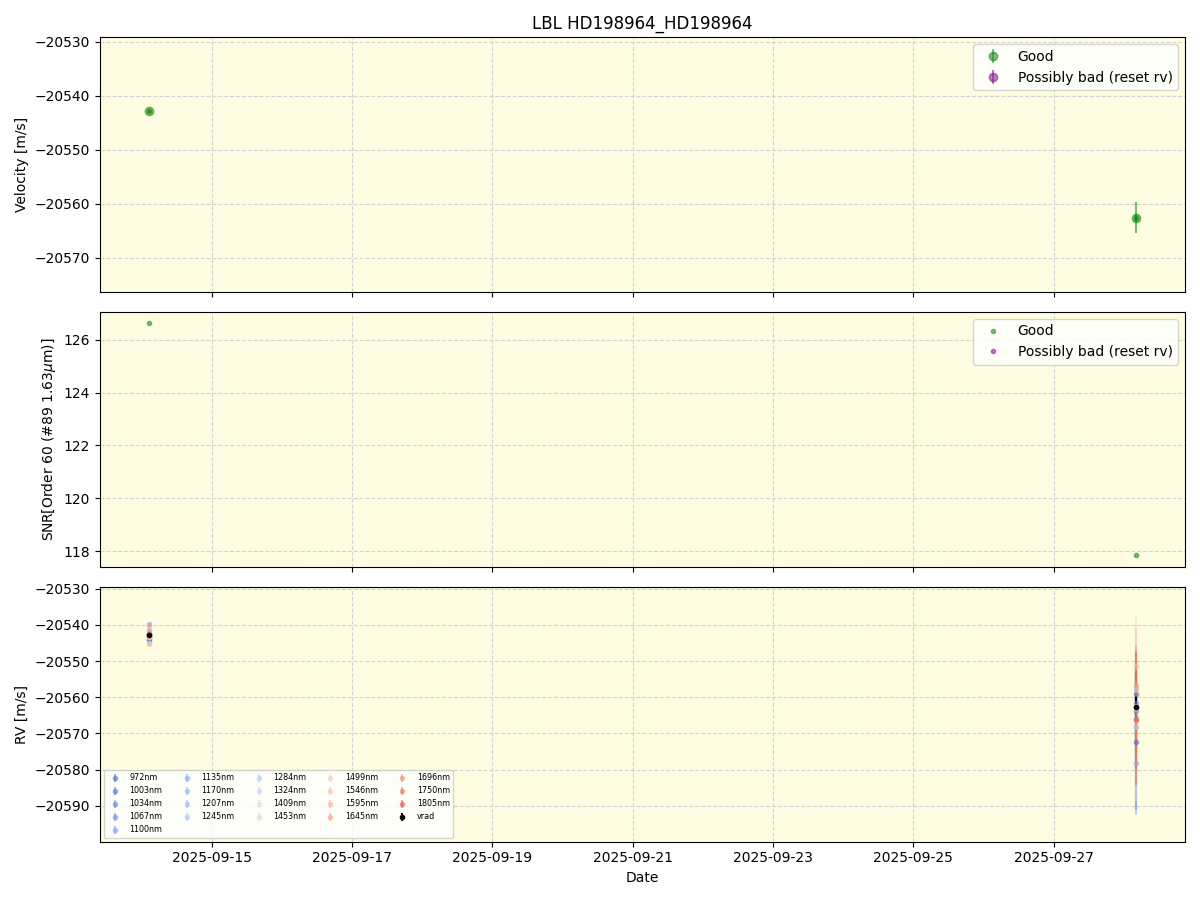Select the black vrad legend marker
The height and width of the screenshot is (900, 1200).
(x=402, y=816)
